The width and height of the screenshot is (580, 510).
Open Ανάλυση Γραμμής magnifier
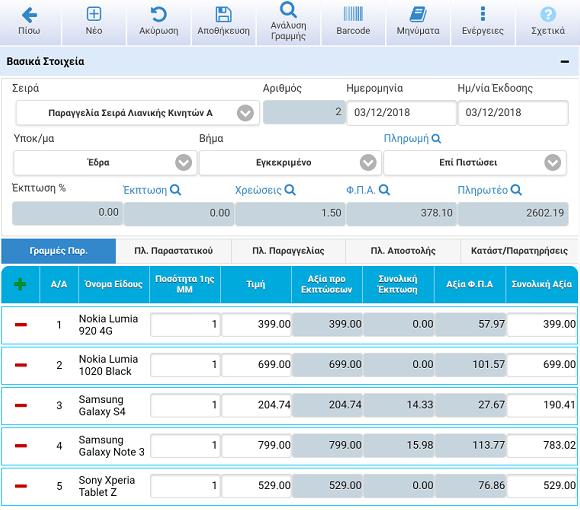tap(288, 10)
